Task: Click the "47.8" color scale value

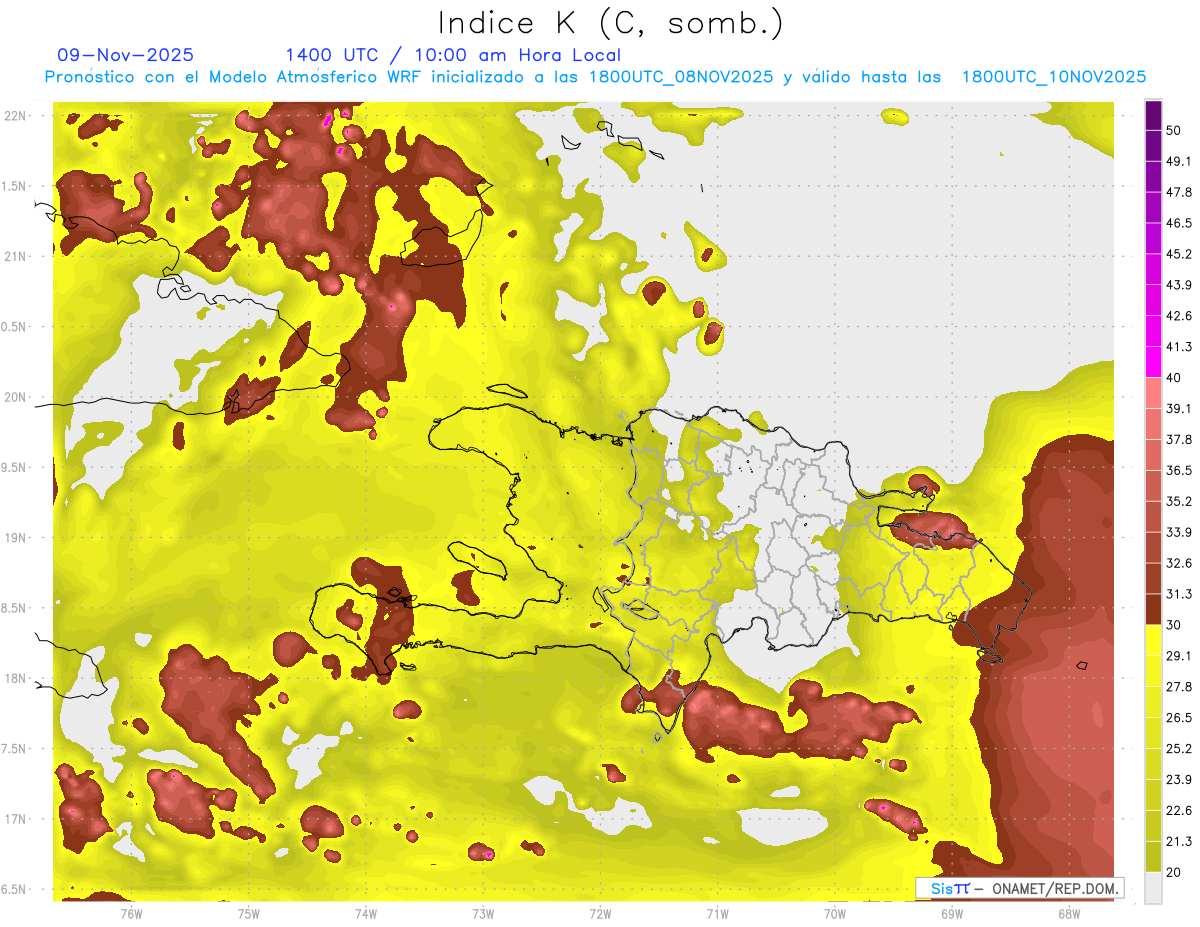Action: point(1179,192)
